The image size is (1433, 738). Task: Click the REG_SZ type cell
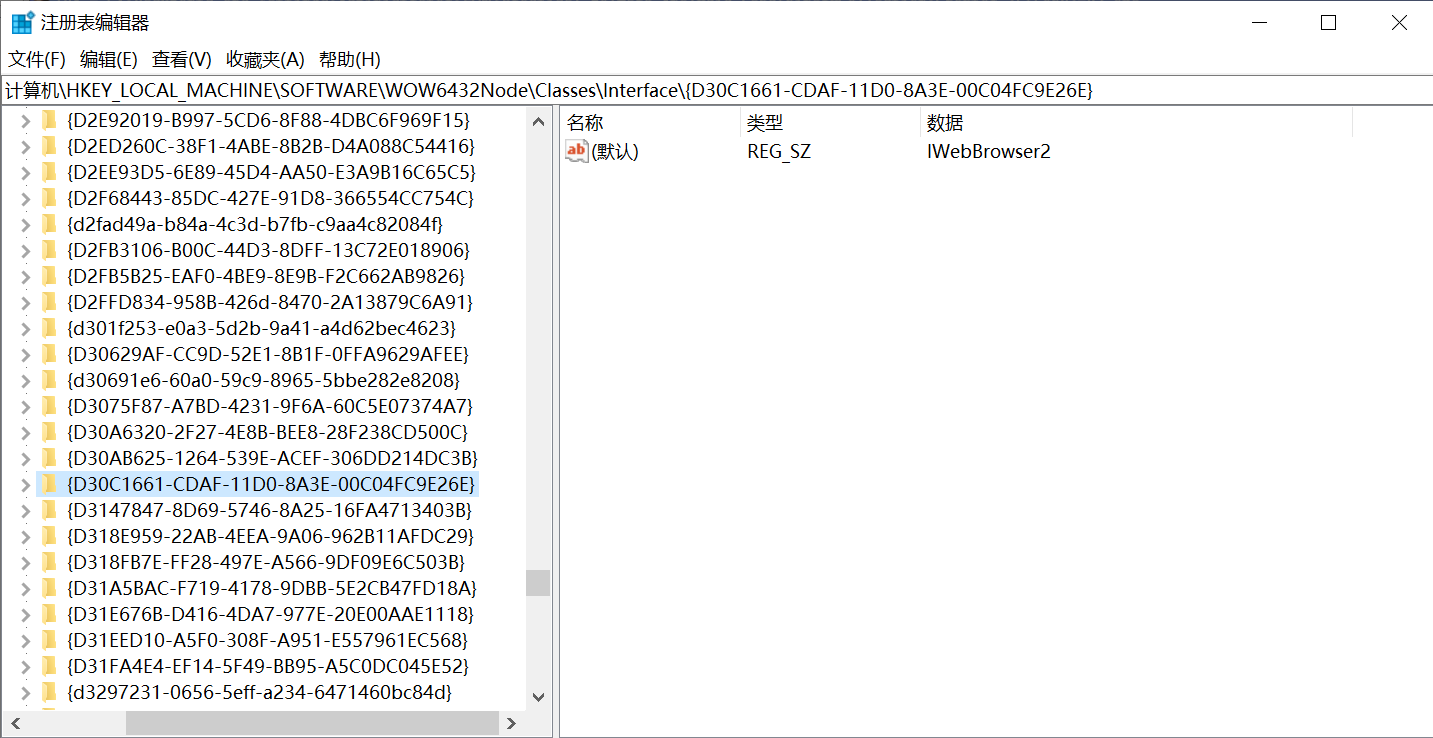coord(779,152)
